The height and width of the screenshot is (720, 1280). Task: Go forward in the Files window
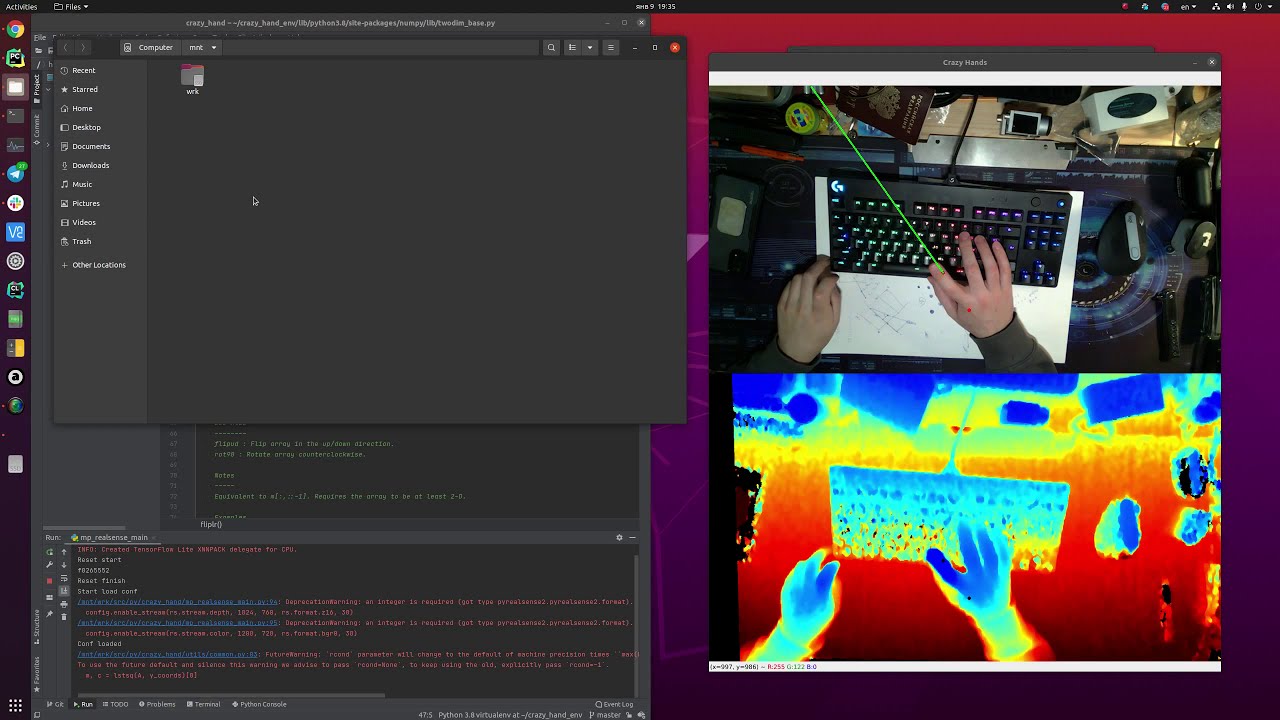[83, 47]
